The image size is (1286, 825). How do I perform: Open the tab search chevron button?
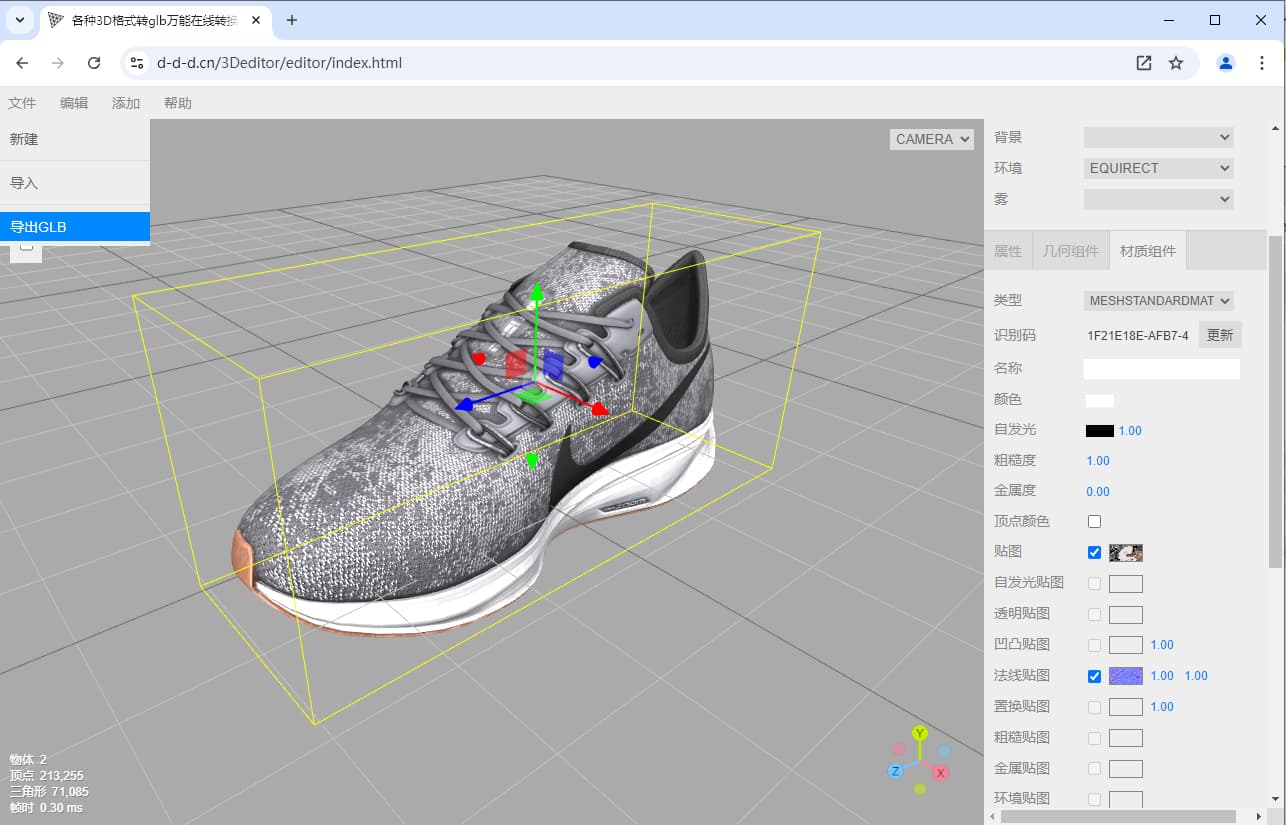point(20,20)
